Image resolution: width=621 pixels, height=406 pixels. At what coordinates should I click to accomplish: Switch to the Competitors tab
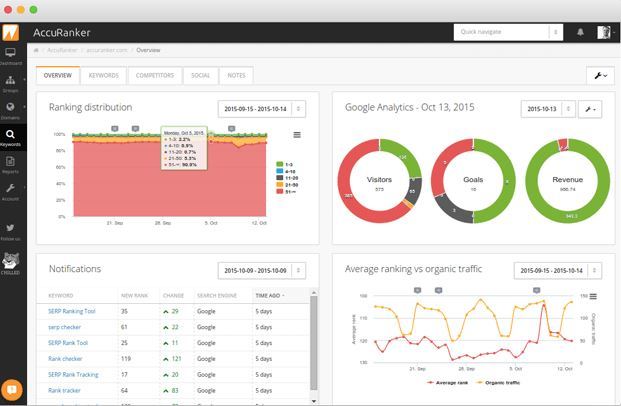[x=155, y=75]
